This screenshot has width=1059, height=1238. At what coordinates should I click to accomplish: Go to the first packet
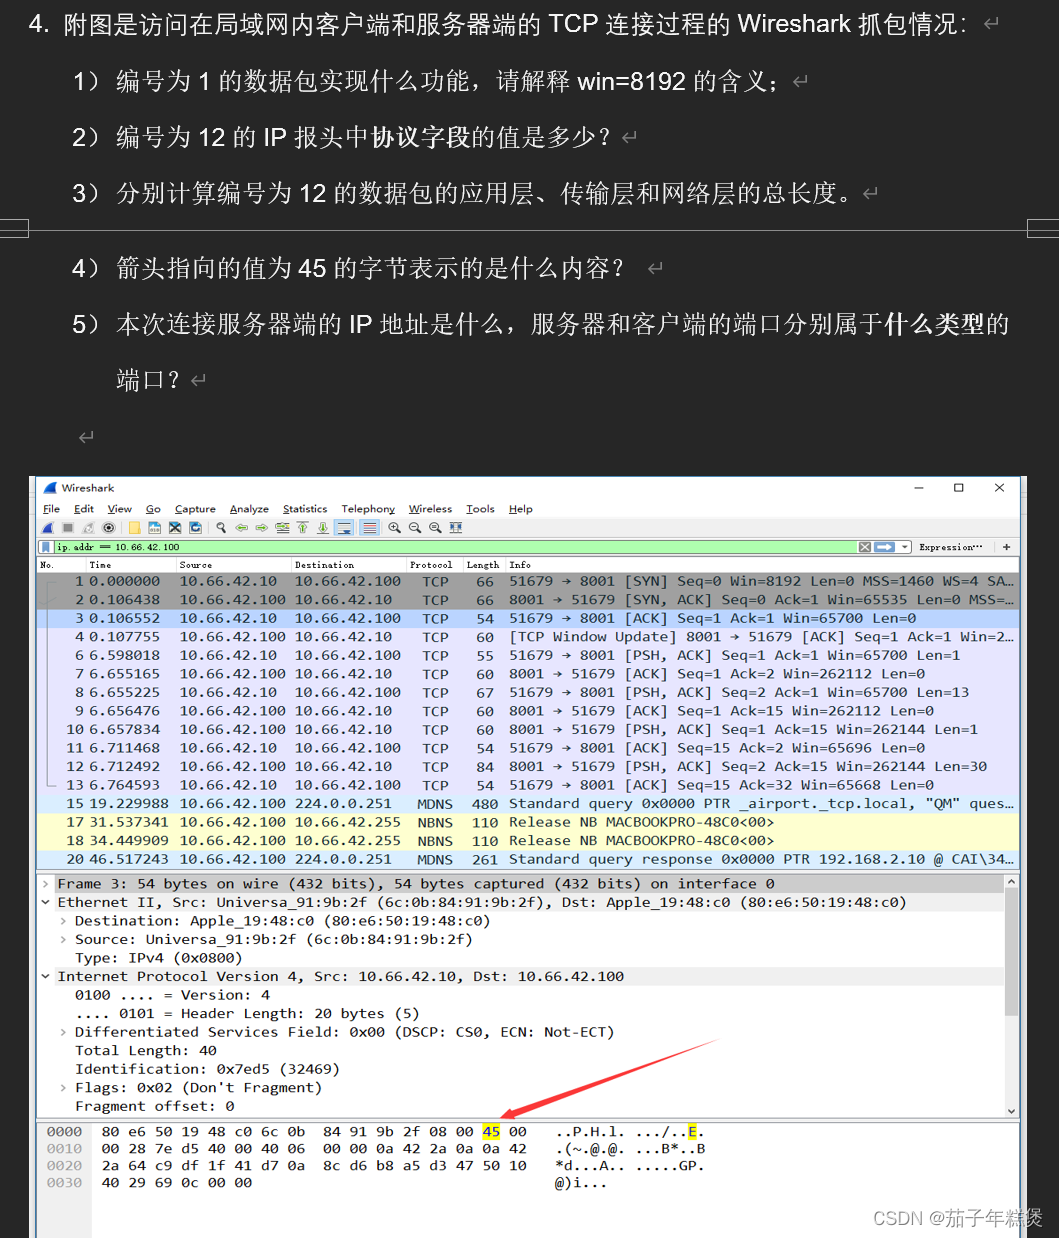(x=301, y=532)
